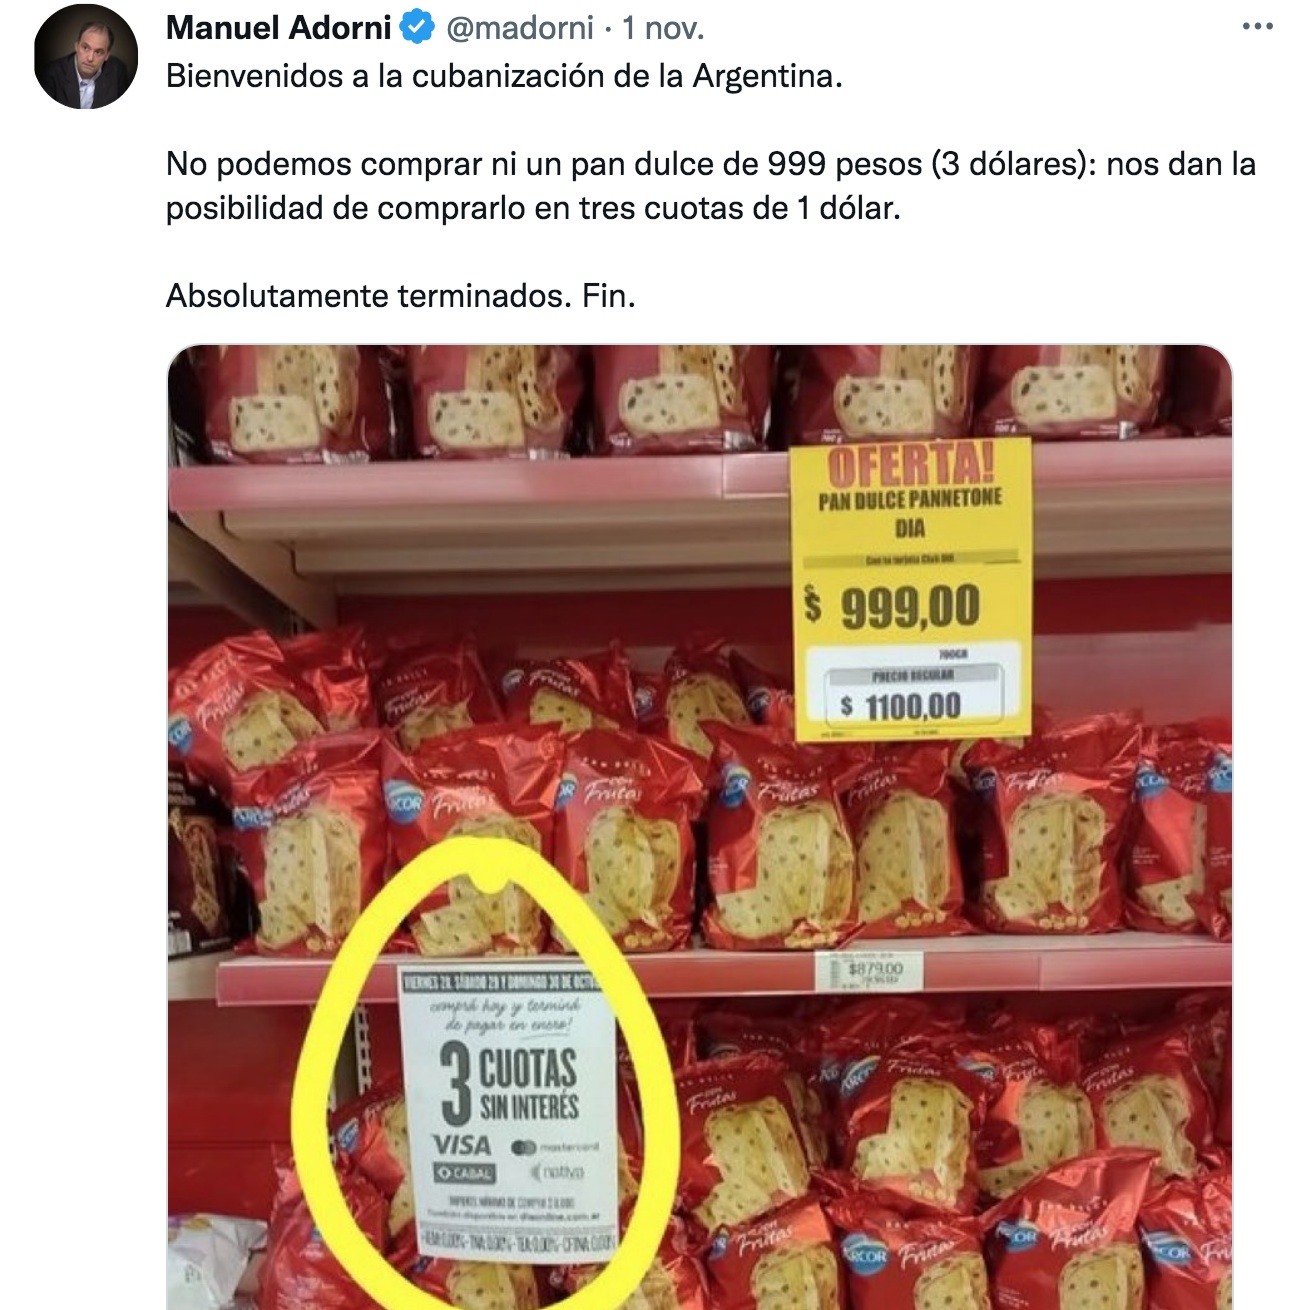Click the blue verified badge

[x=417, y=27]
